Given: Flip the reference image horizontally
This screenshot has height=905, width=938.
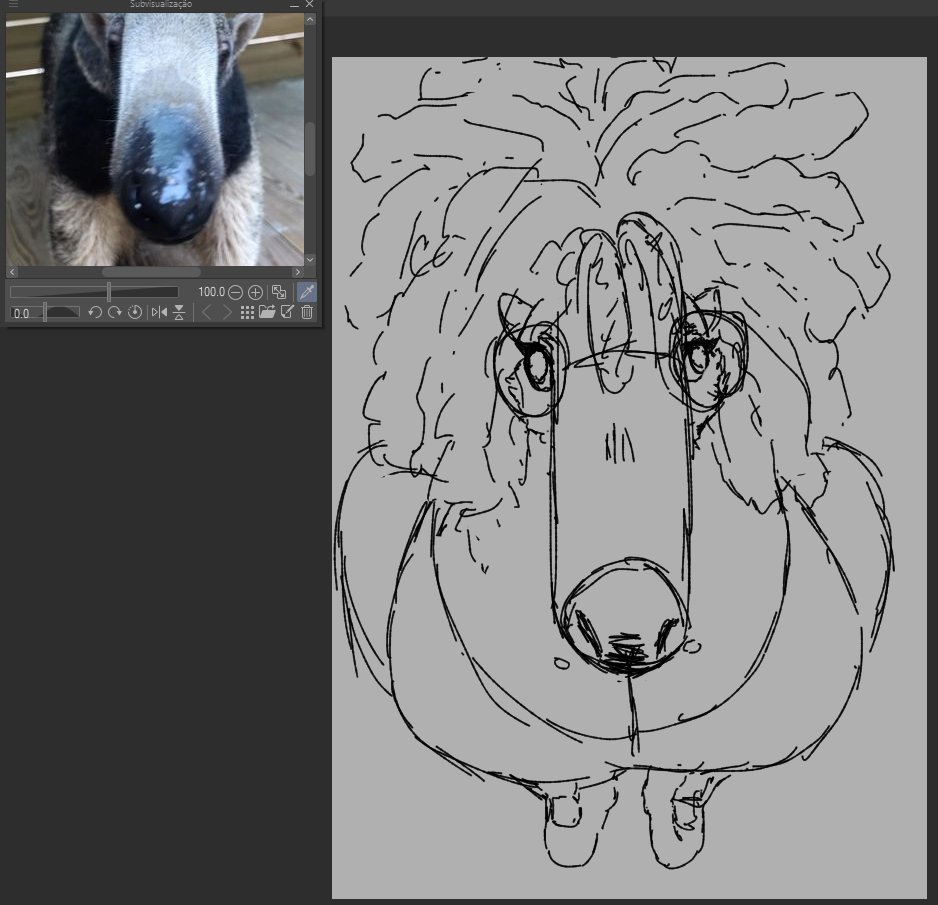Looking at the screenshot, I should pos(159,312).
